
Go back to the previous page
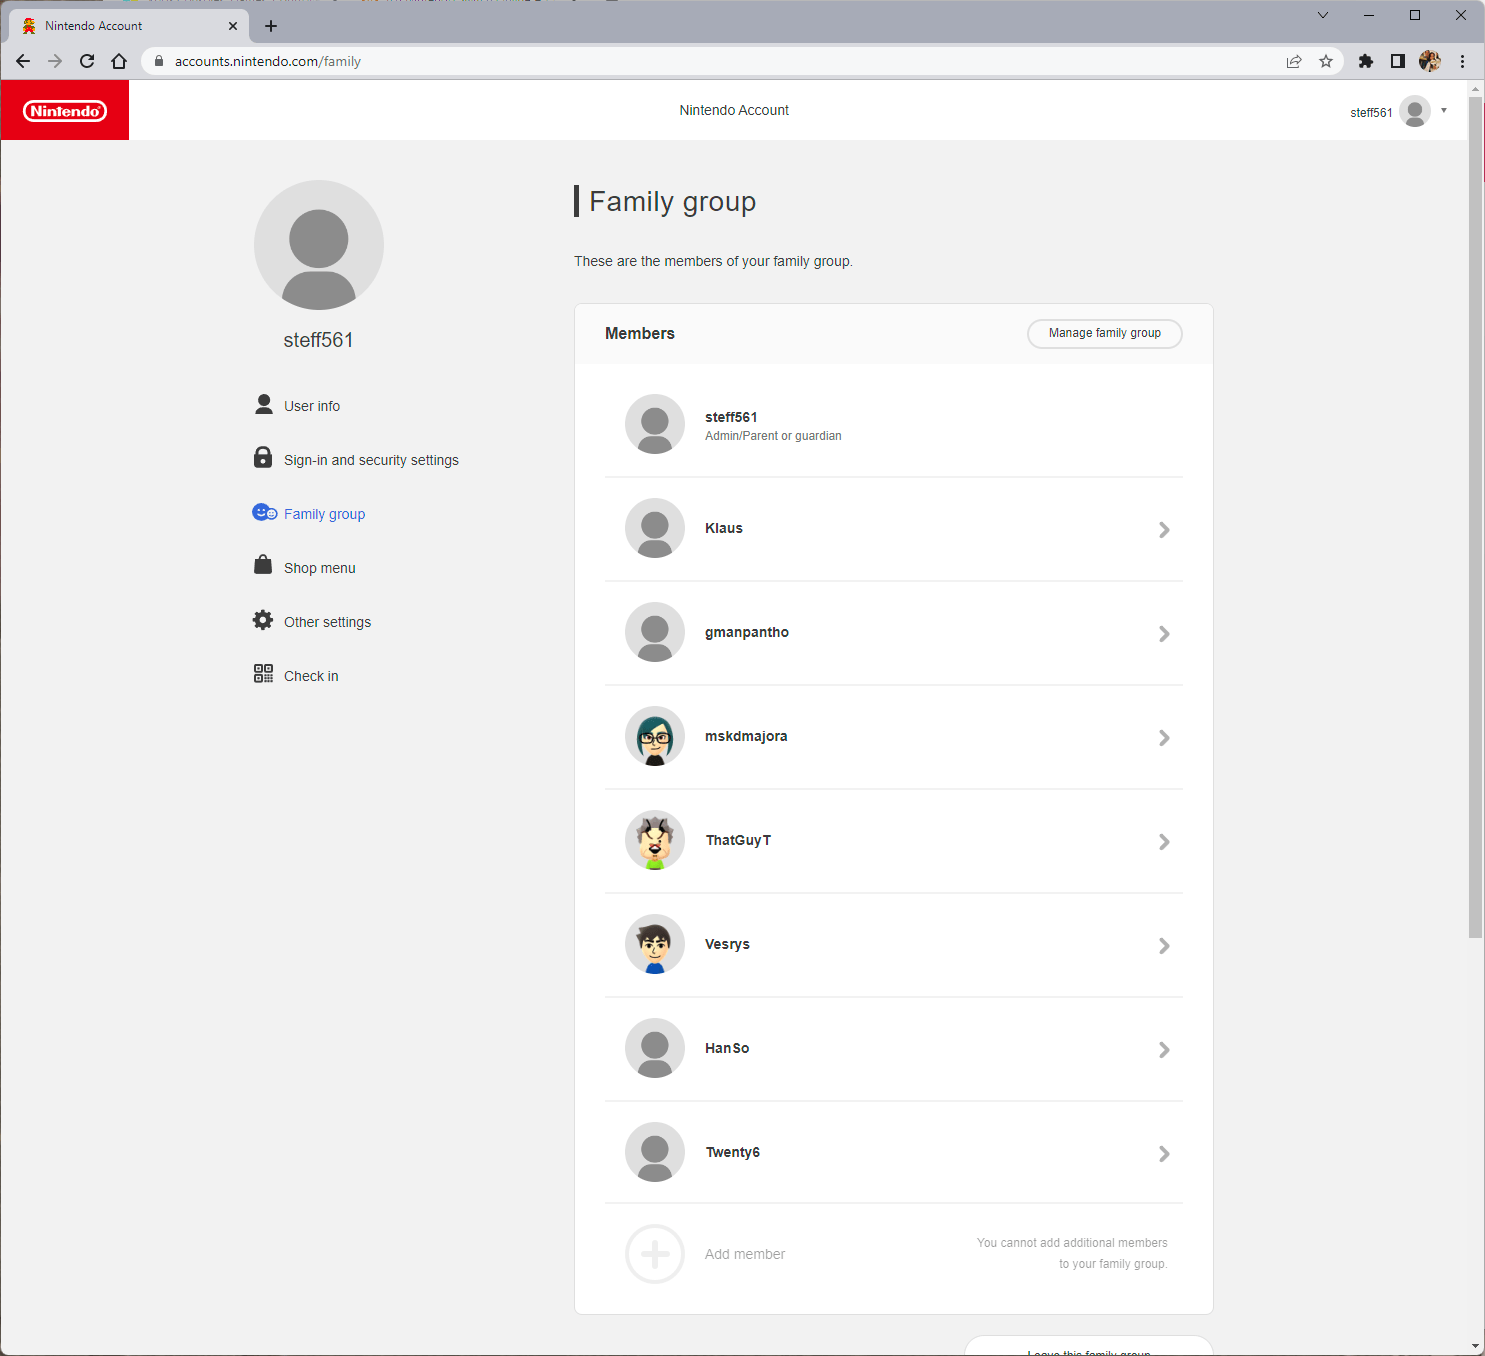[x=23, y=61]
